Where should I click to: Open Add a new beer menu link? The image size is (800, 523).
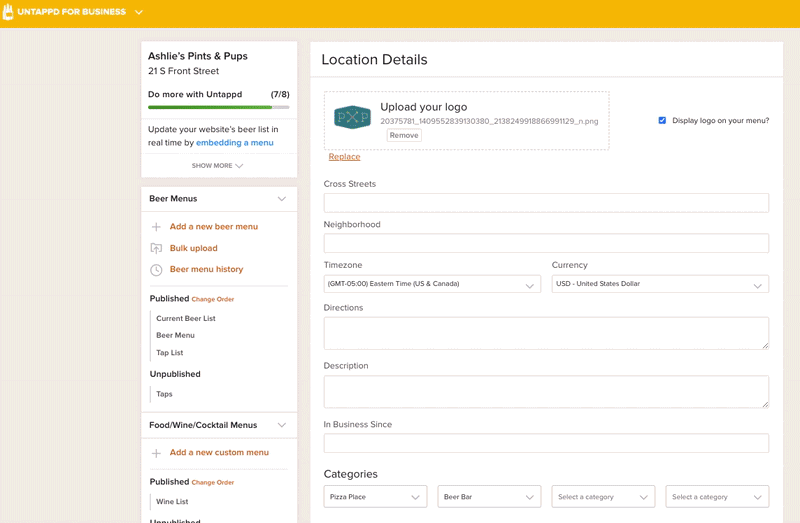214,227
